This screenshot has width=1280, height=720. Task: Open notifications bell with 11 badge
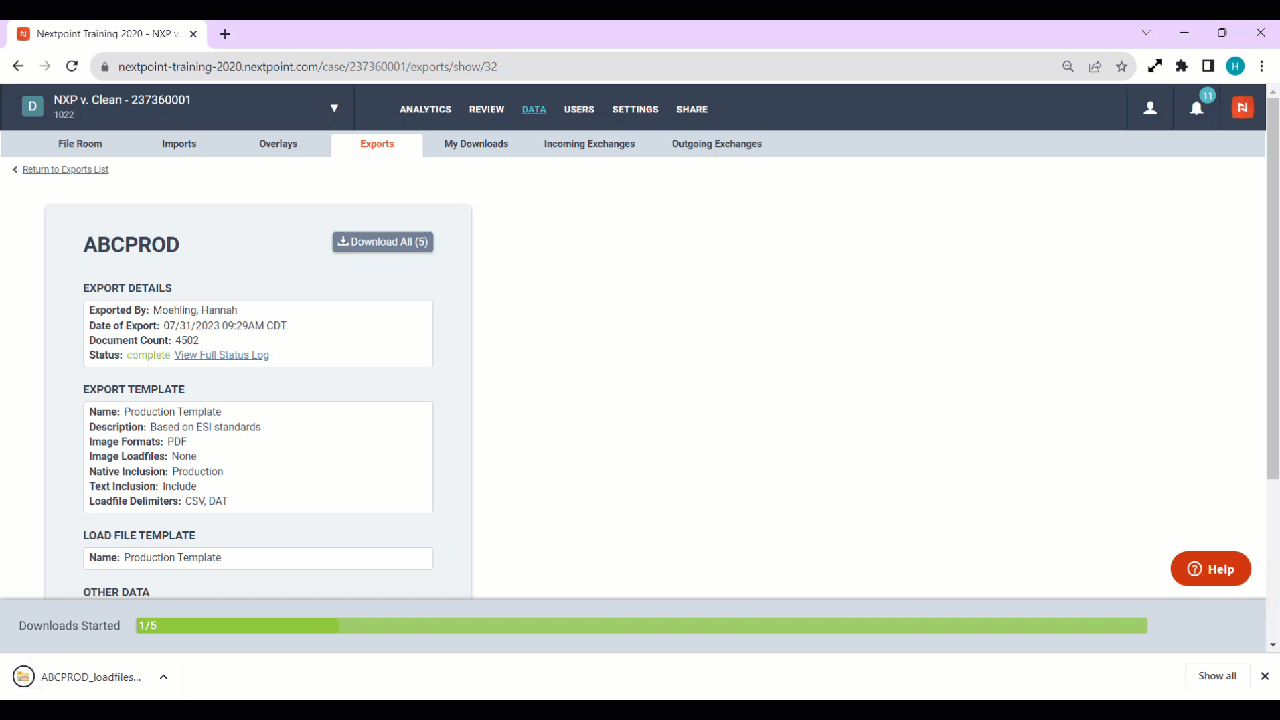tap(1197, 107)
